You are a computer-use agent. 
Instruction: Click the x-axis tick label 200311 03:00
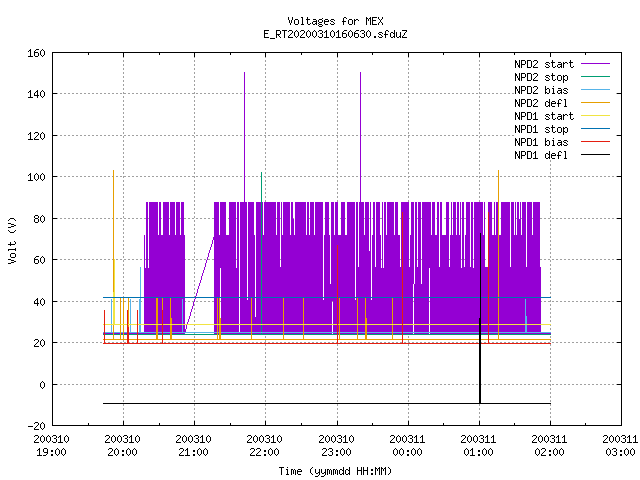(x=620, y=446)
